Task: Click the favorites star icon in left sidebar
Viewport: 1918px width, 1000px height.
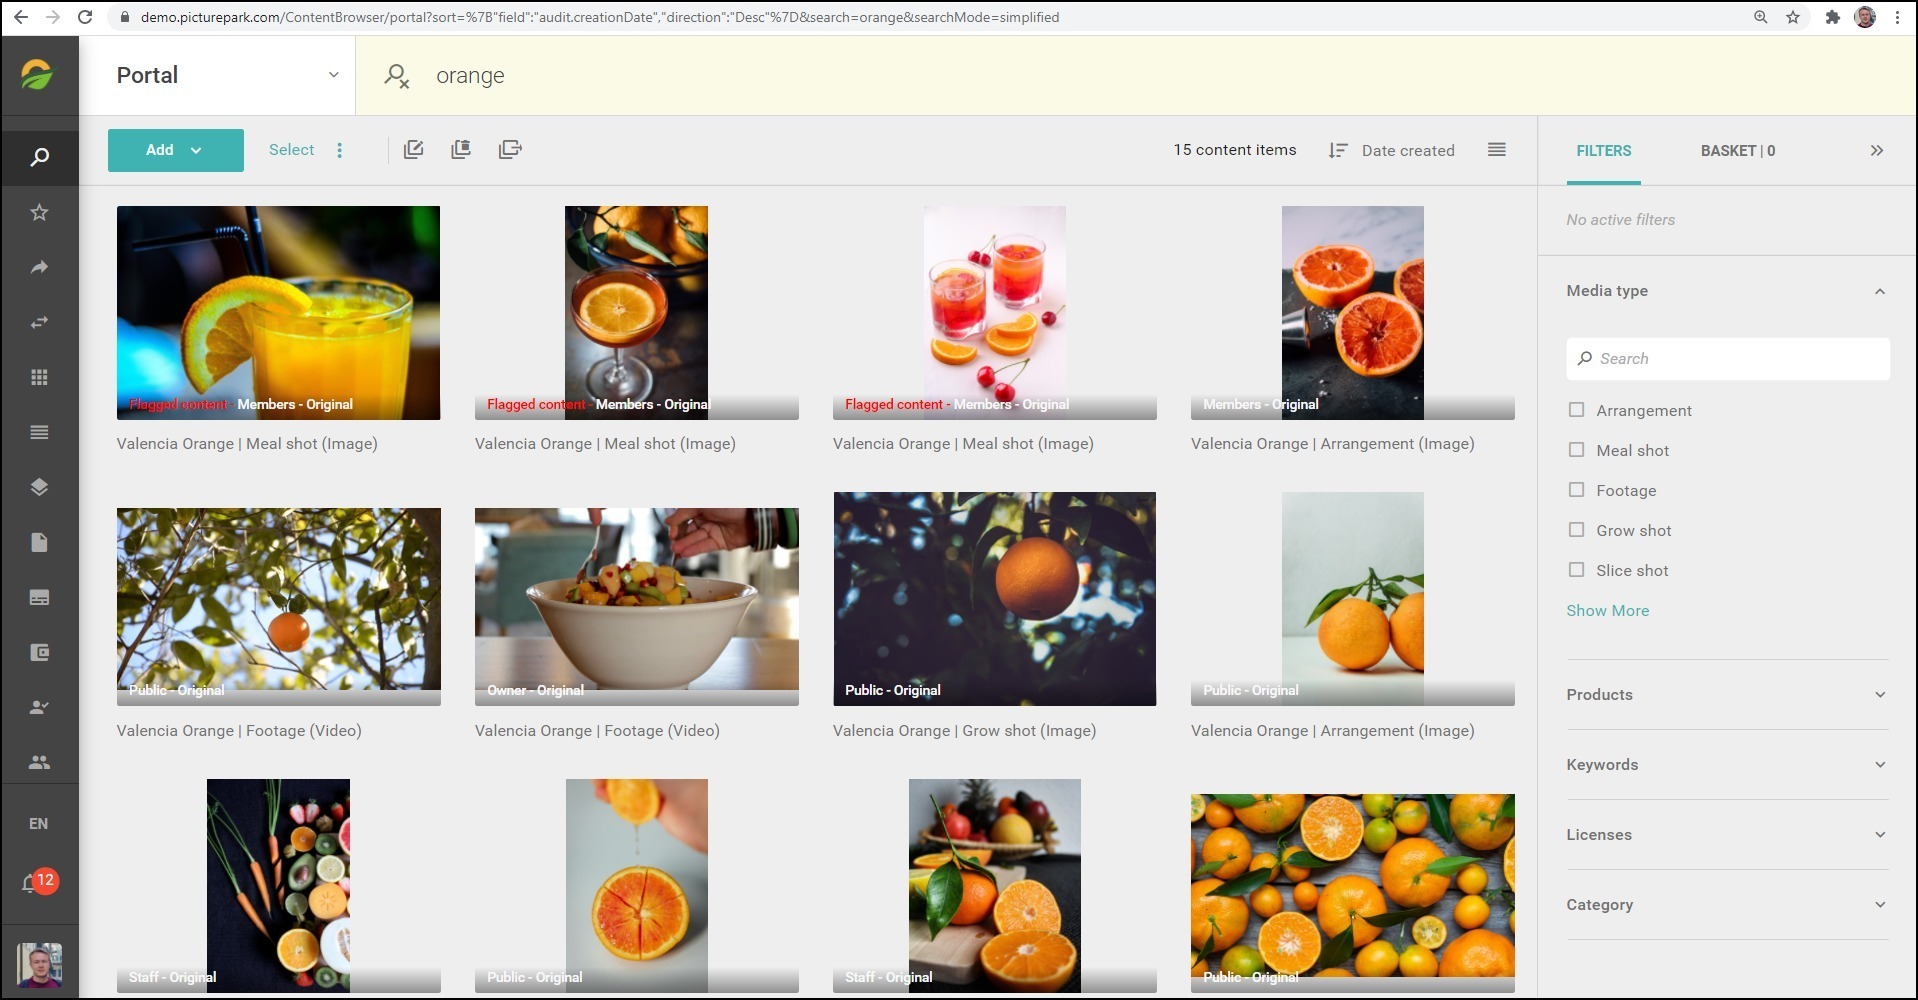Action: click(39, 212)
